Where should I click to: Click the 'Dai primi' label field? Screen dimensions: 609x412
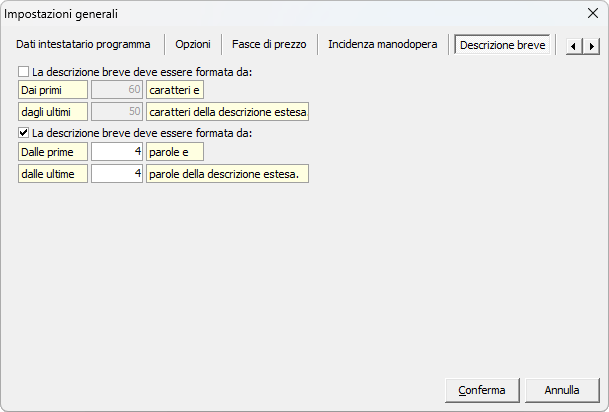click(x=53, y=91)
